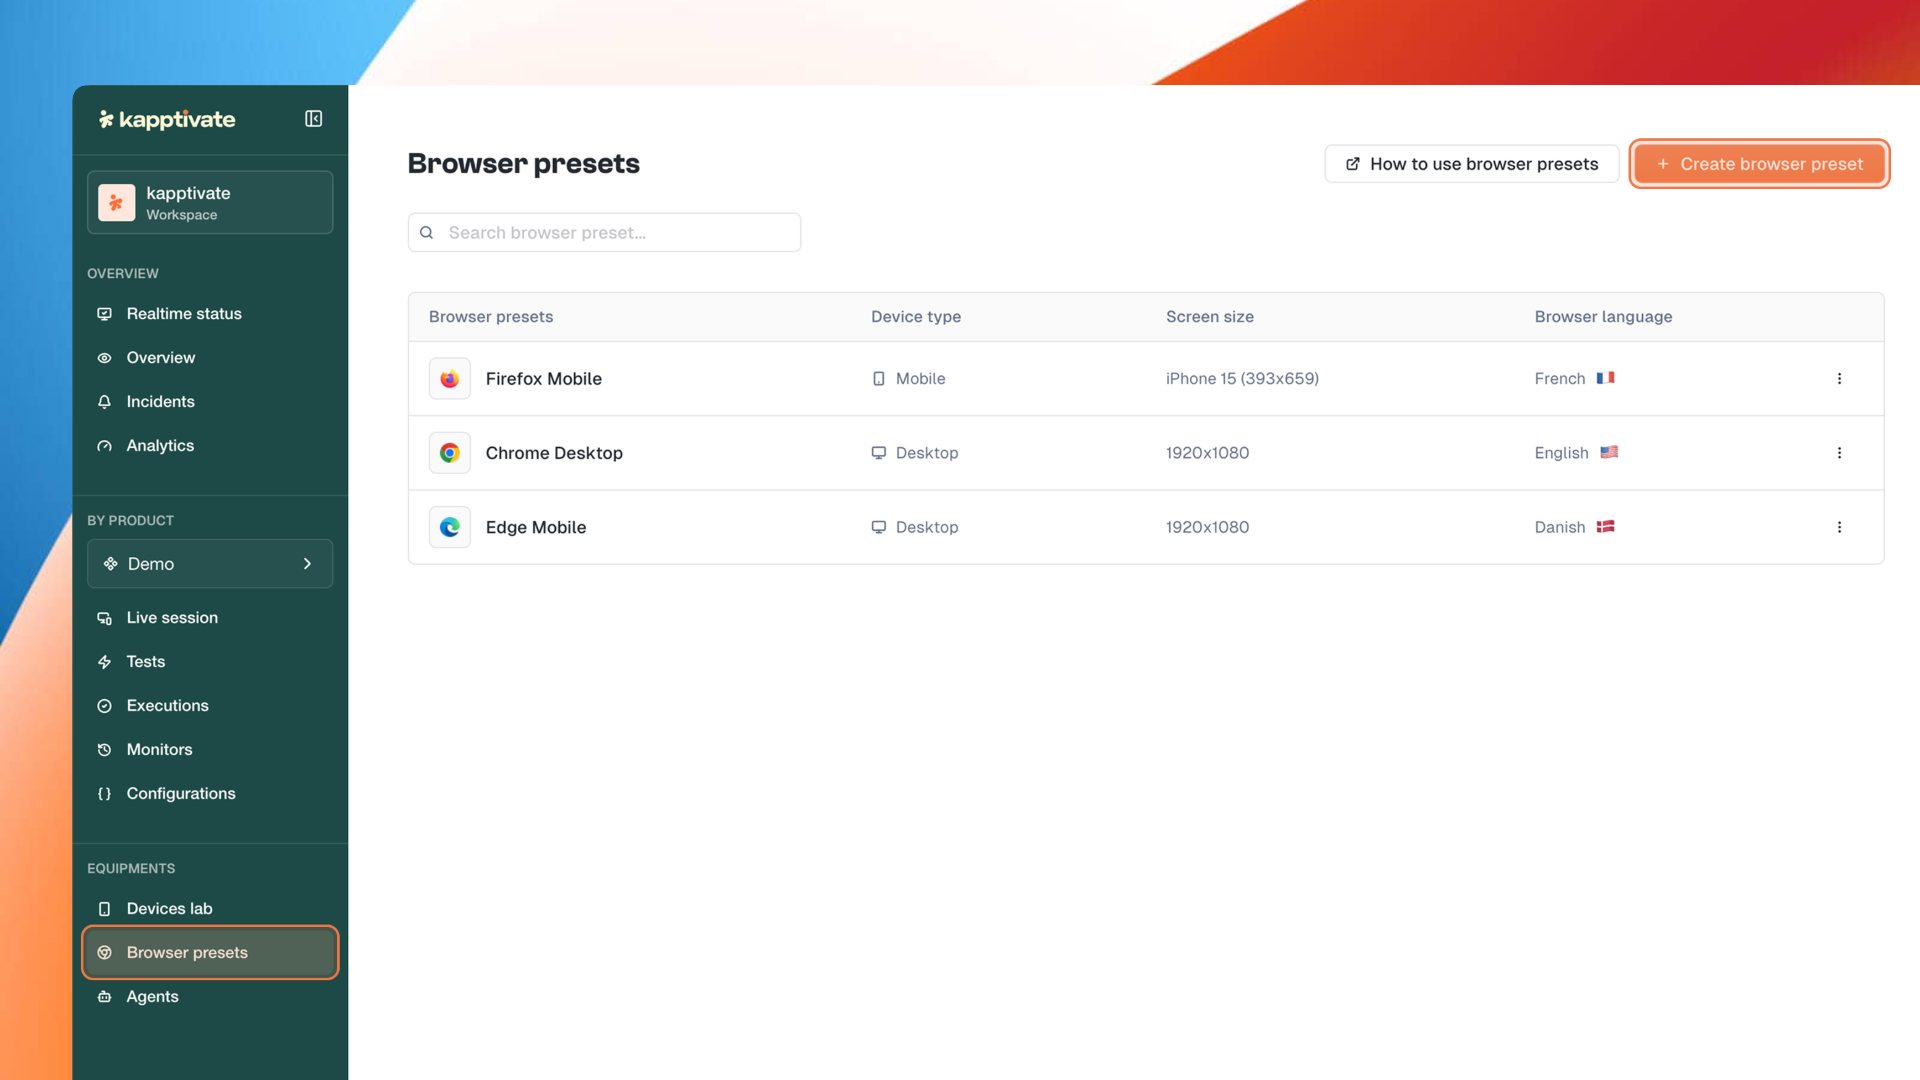Click the Firefox browser icon
1920x1080 pixels.
point(450,379)
